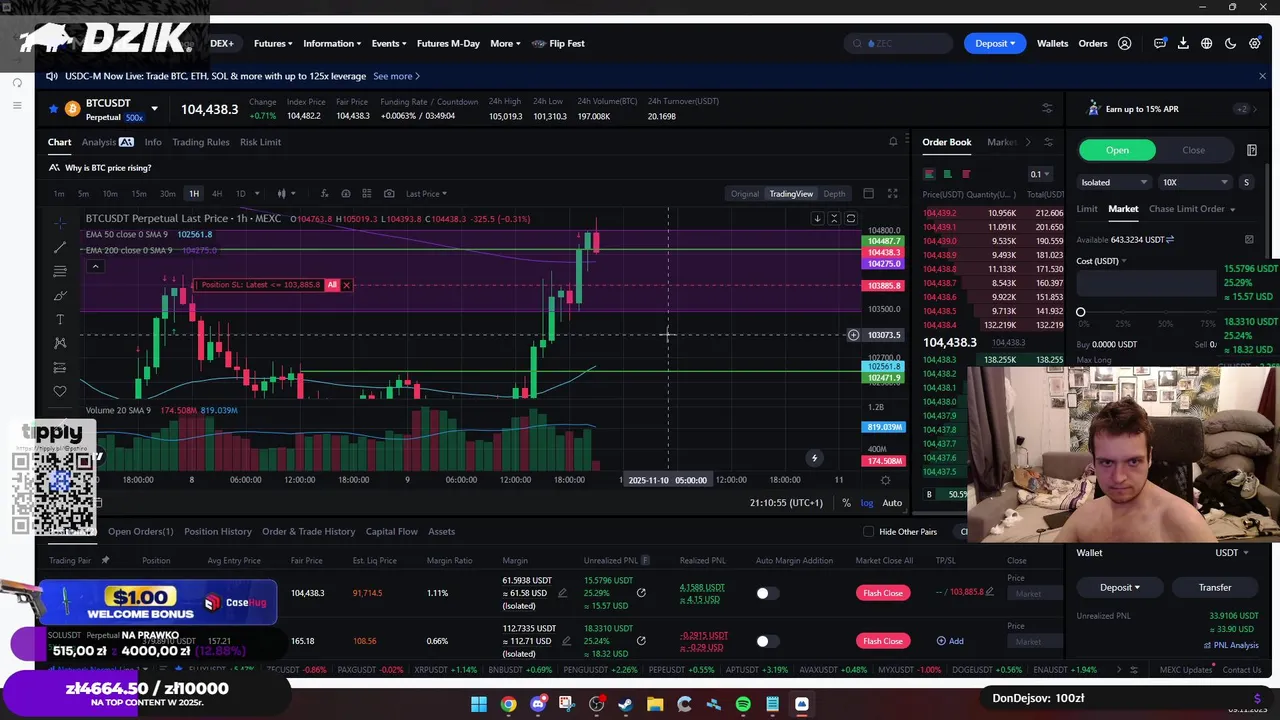The image size is (1280, 720).
Task: Collapse the indicator legend chevron
Action: coord(95,266)
